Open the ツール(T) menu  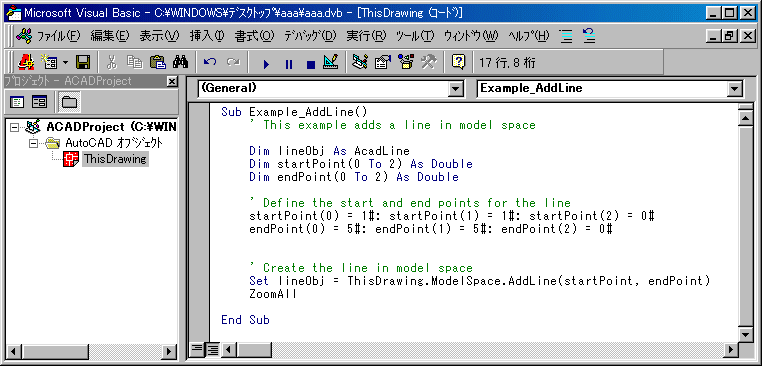[415, 36]
